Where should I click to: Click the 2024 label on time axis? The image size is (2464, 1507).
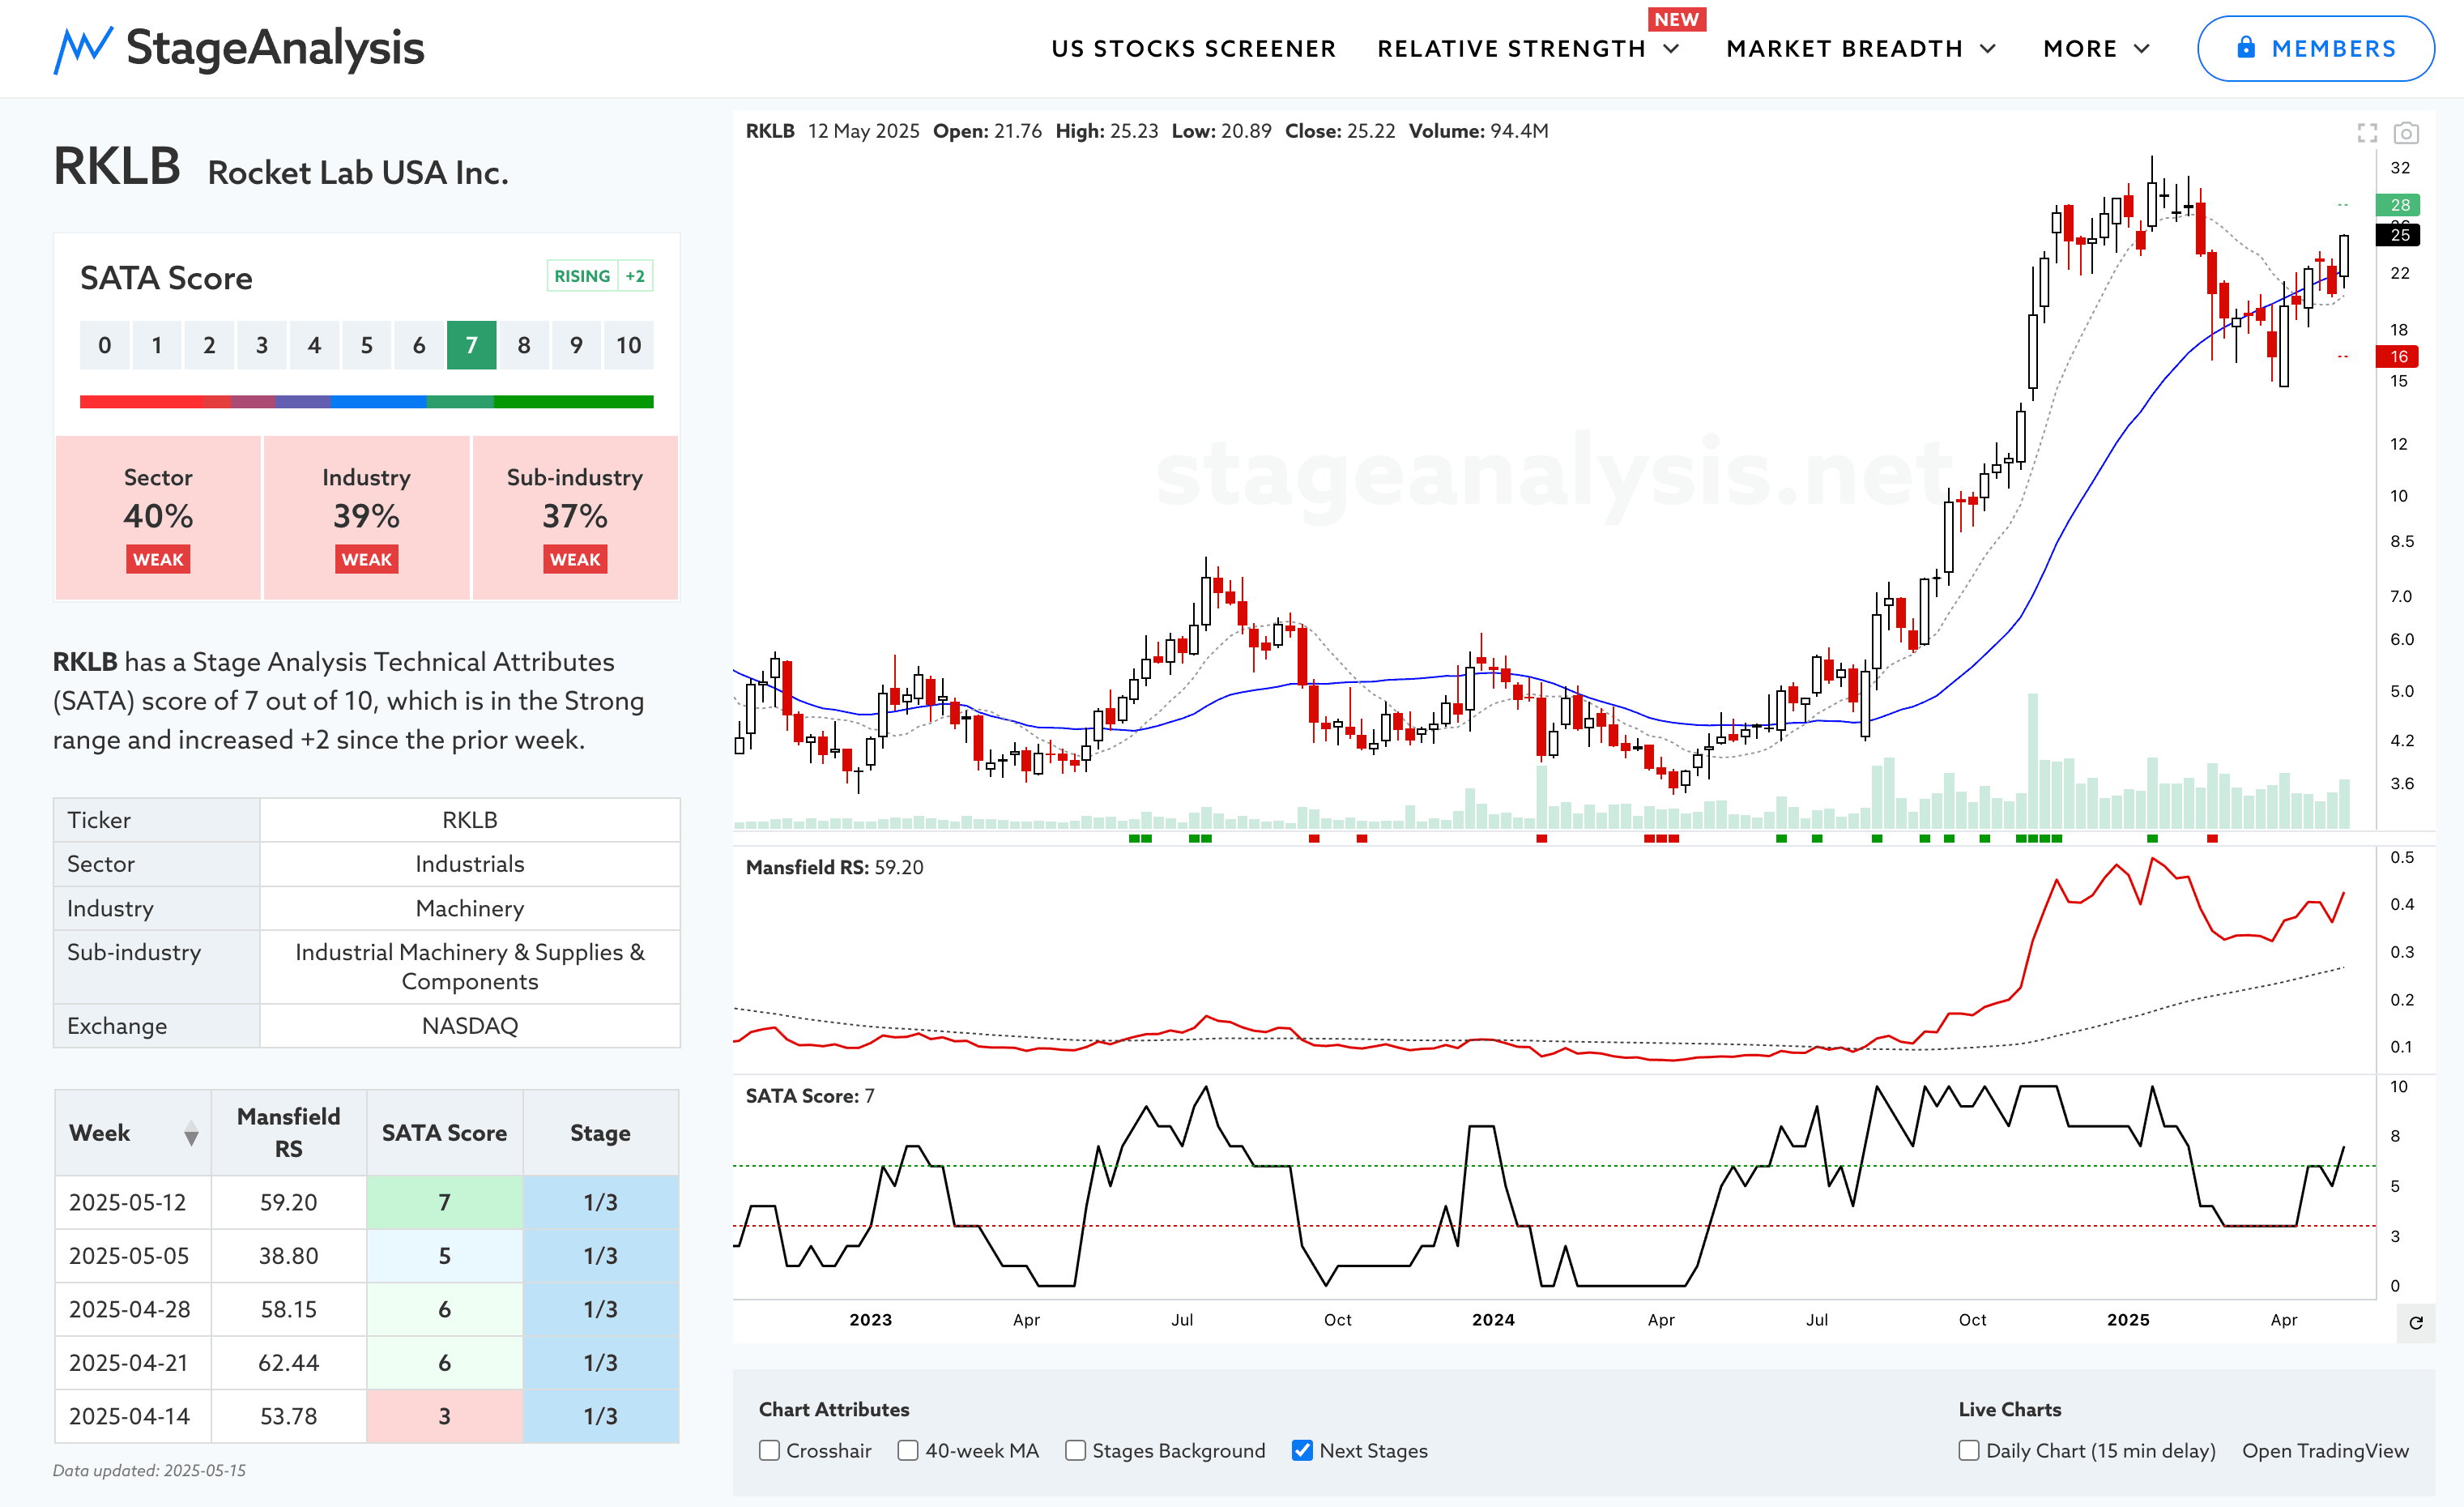pos(1493,1320)
